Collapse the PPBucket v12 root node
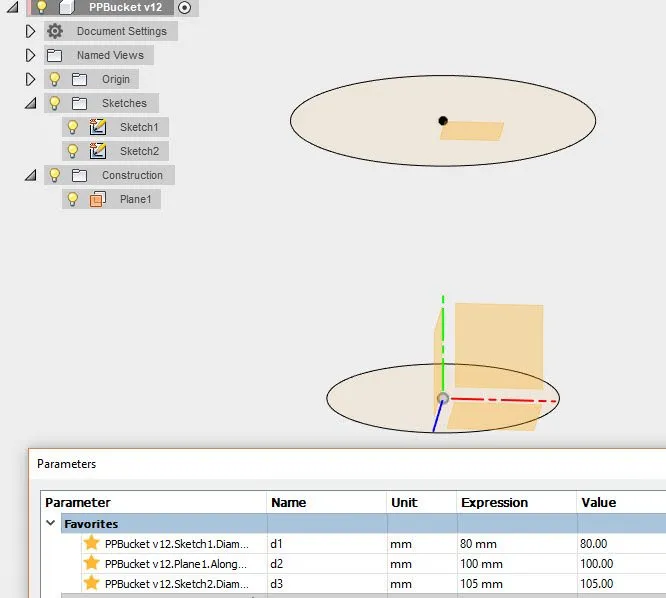666x598 pixels. point(13,7)
